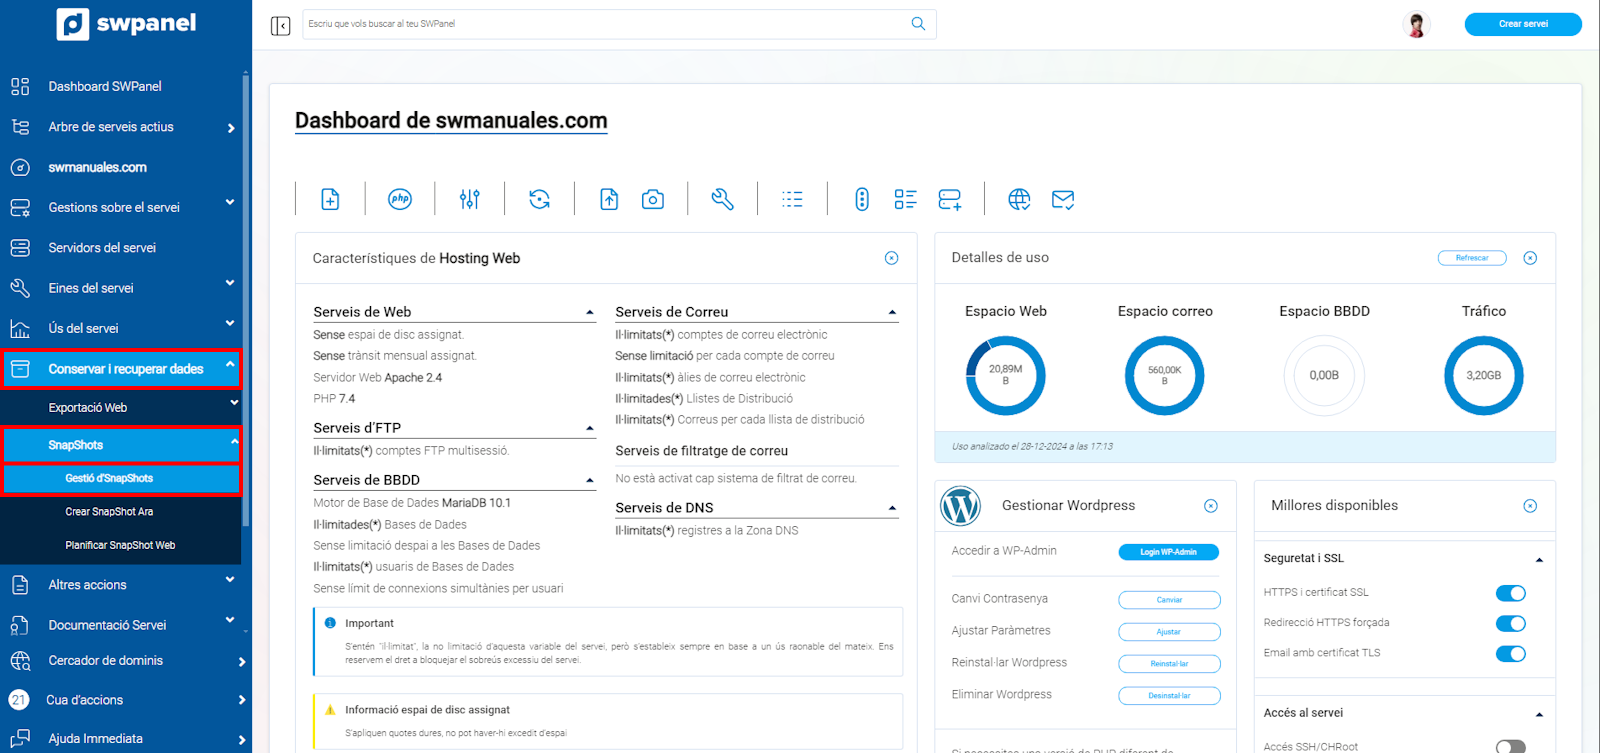
Task: Open the globe domain toolbar icon
Action: pos(1019,200)
